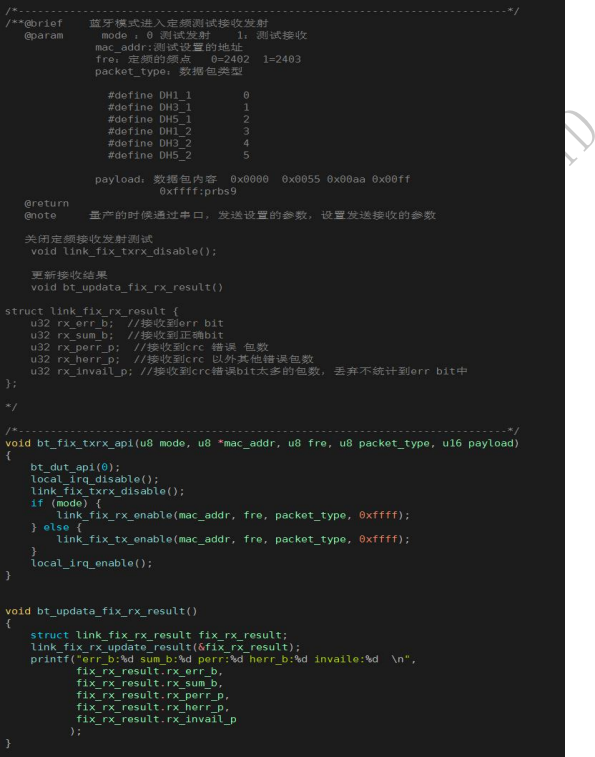
Task: Click commented 'void link_fix_txrx_disable();' declaration
Action: click(124, 252)
